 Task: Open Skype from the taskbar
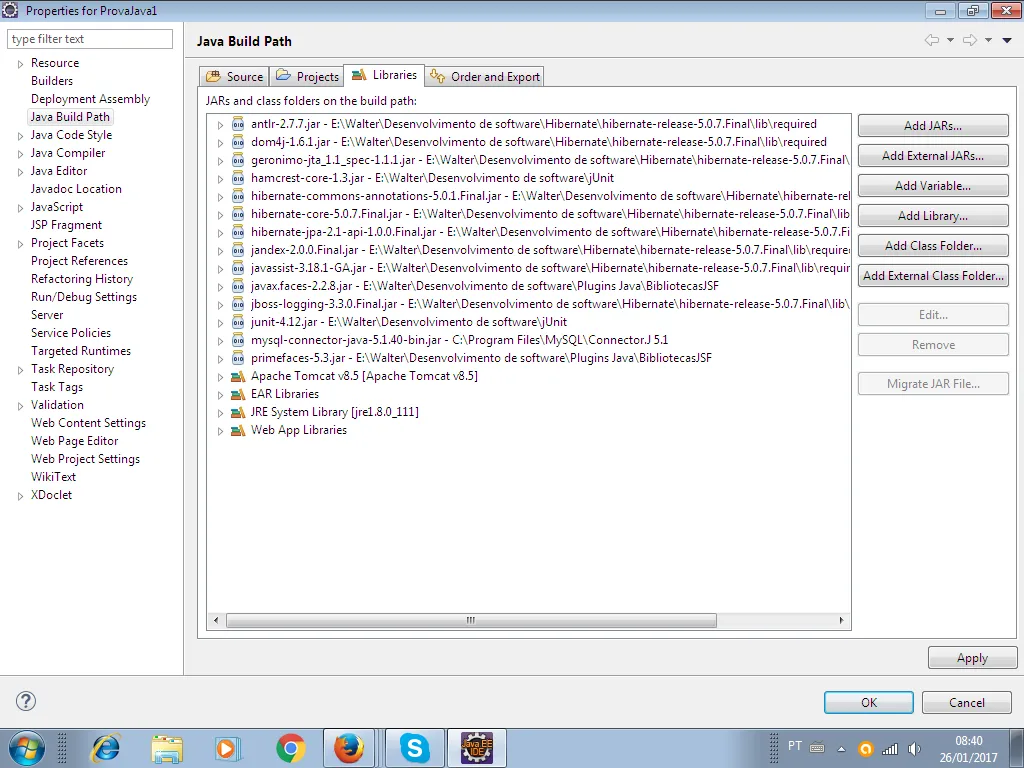(415, 748)
